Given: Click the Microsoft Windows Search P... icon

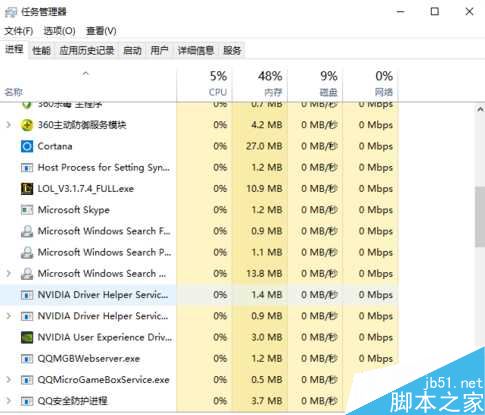Looking at the screenshot, I should 27,253.
